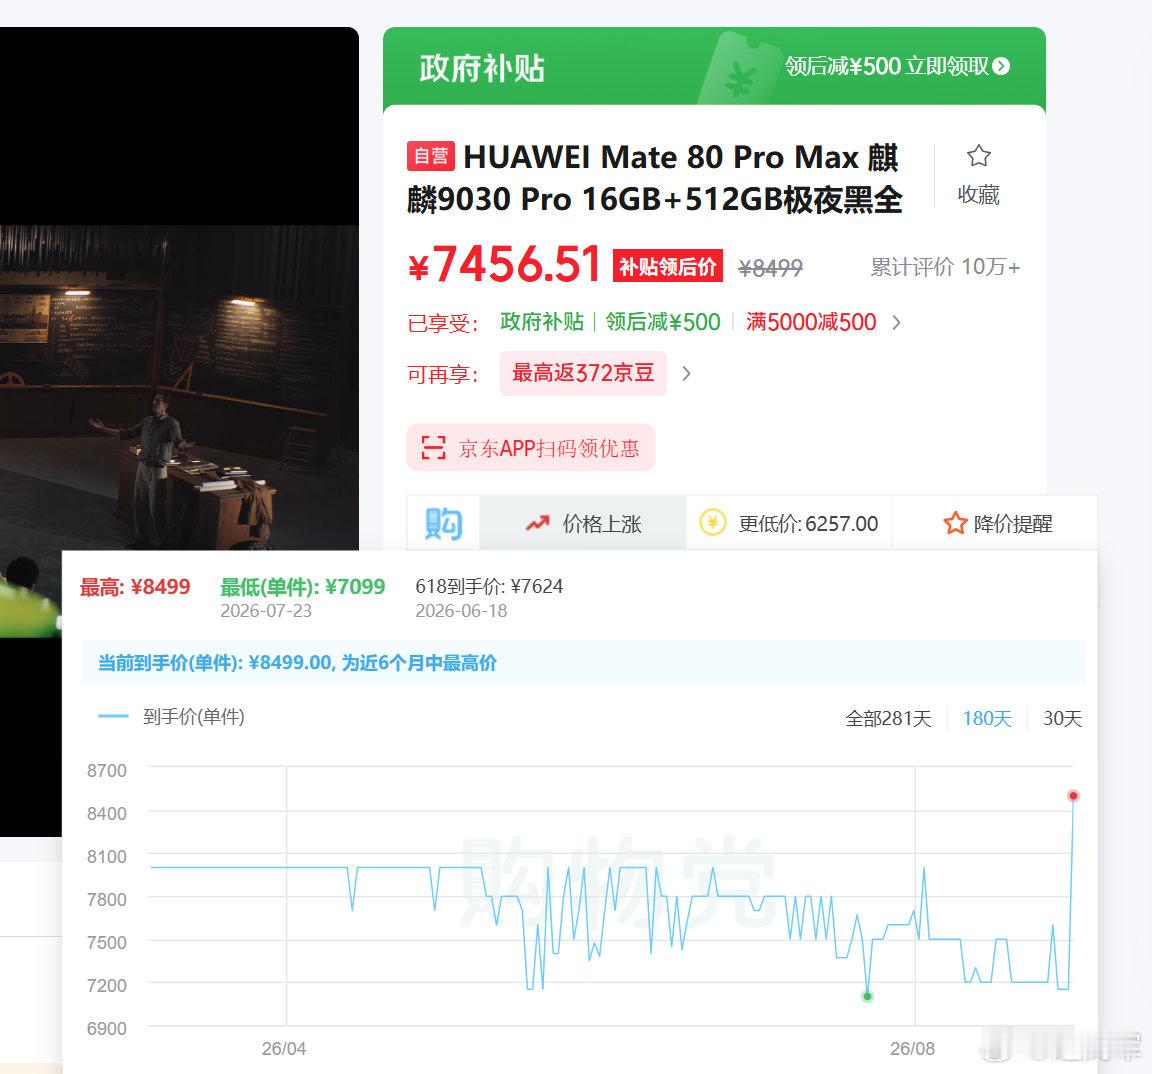The height and width of the screenshot is (1074, 1152).
Task: Click the red highest-price point on chart
Action: (x=1073, y=796)
